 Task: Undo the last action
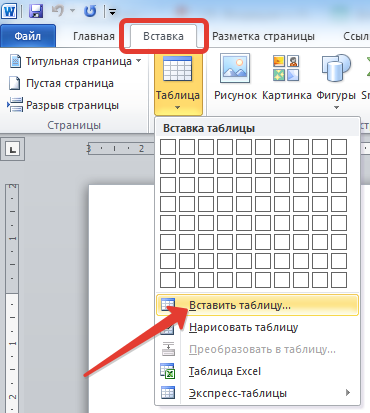[58, 11]
